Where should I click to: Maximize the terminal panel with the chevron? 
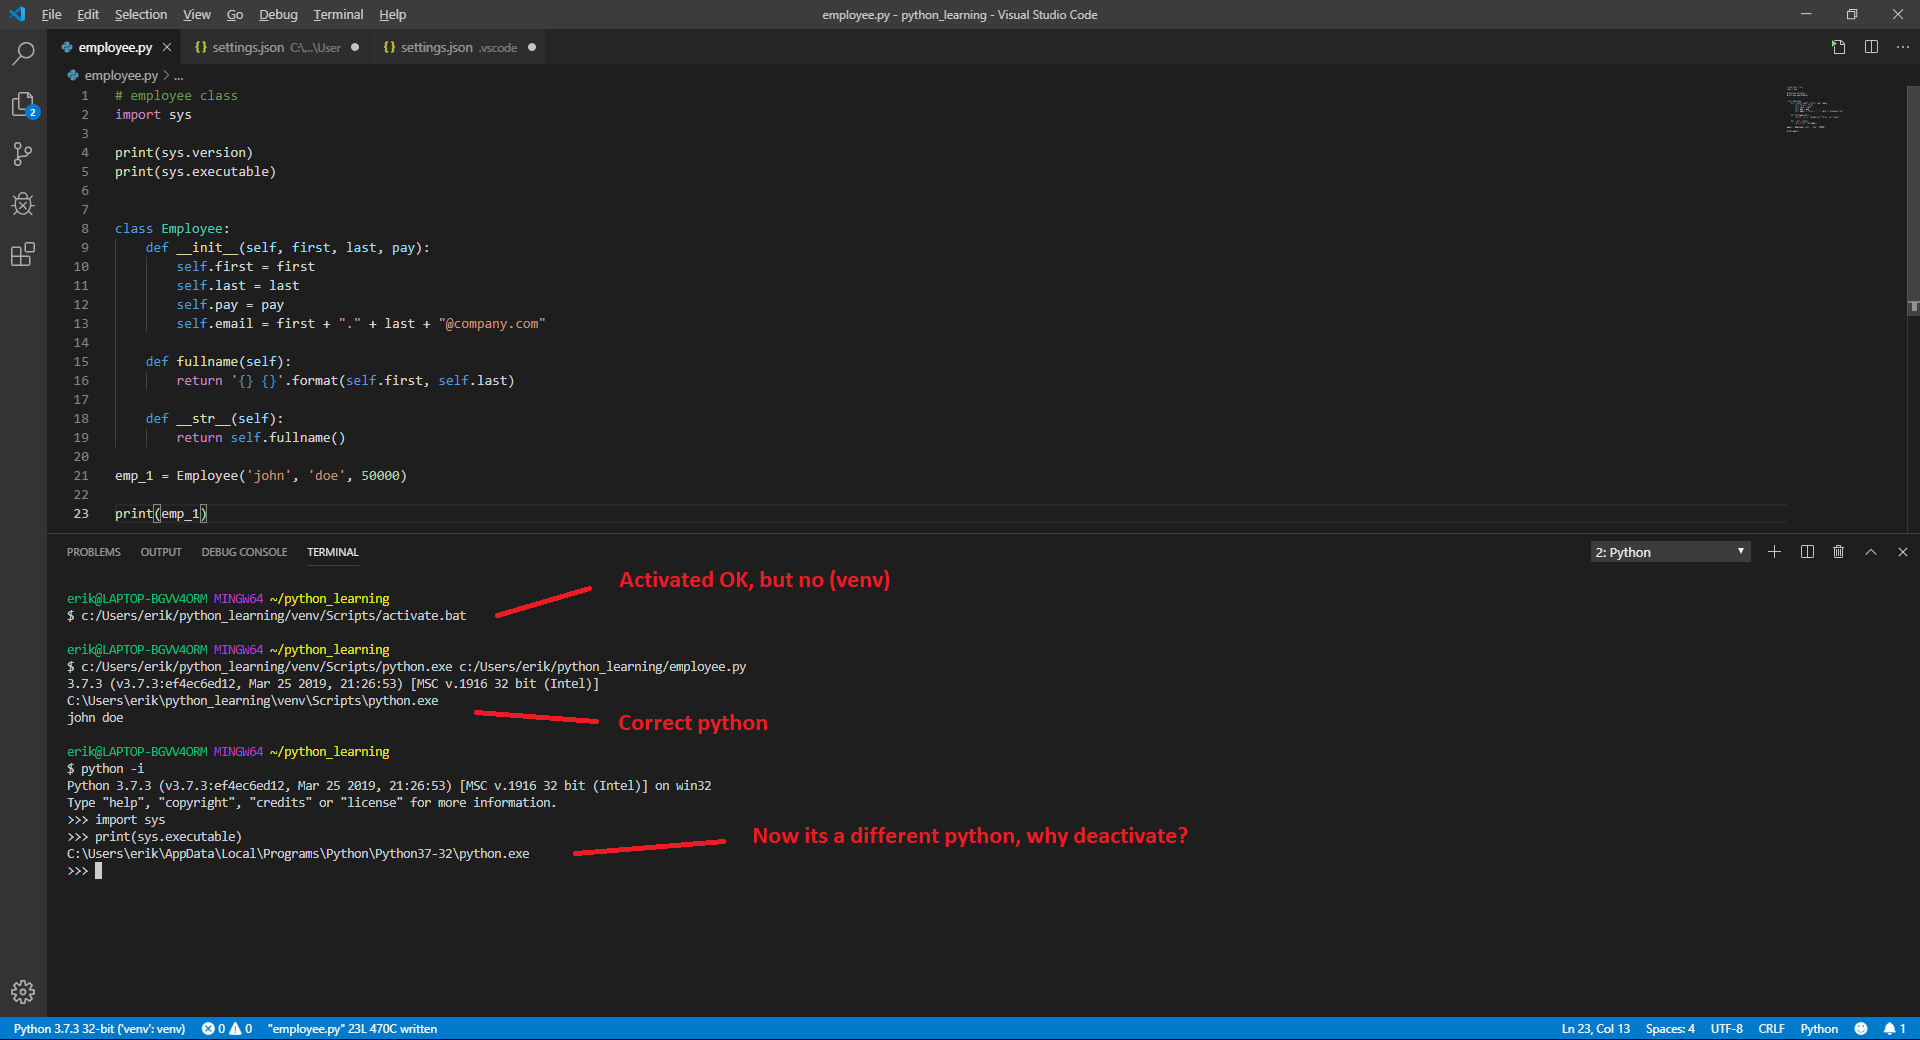point(1870,551)
